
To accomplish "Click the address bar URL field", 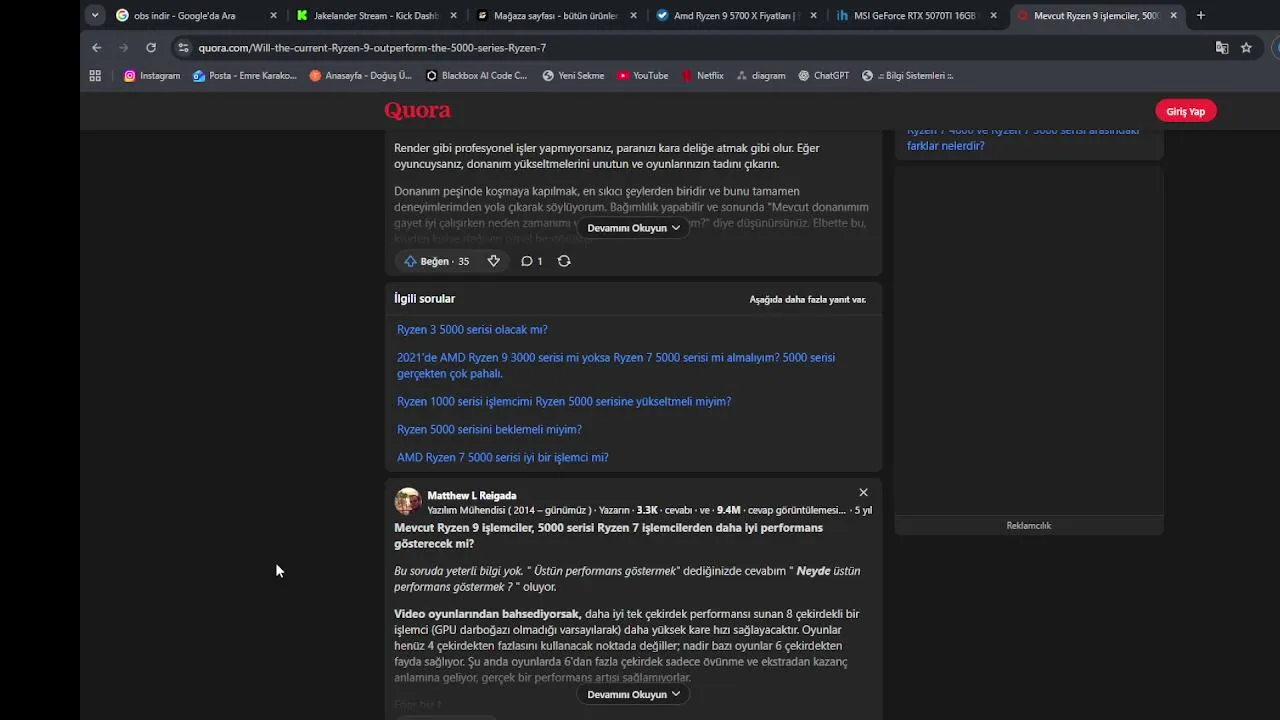I will (x=690, y=47).
